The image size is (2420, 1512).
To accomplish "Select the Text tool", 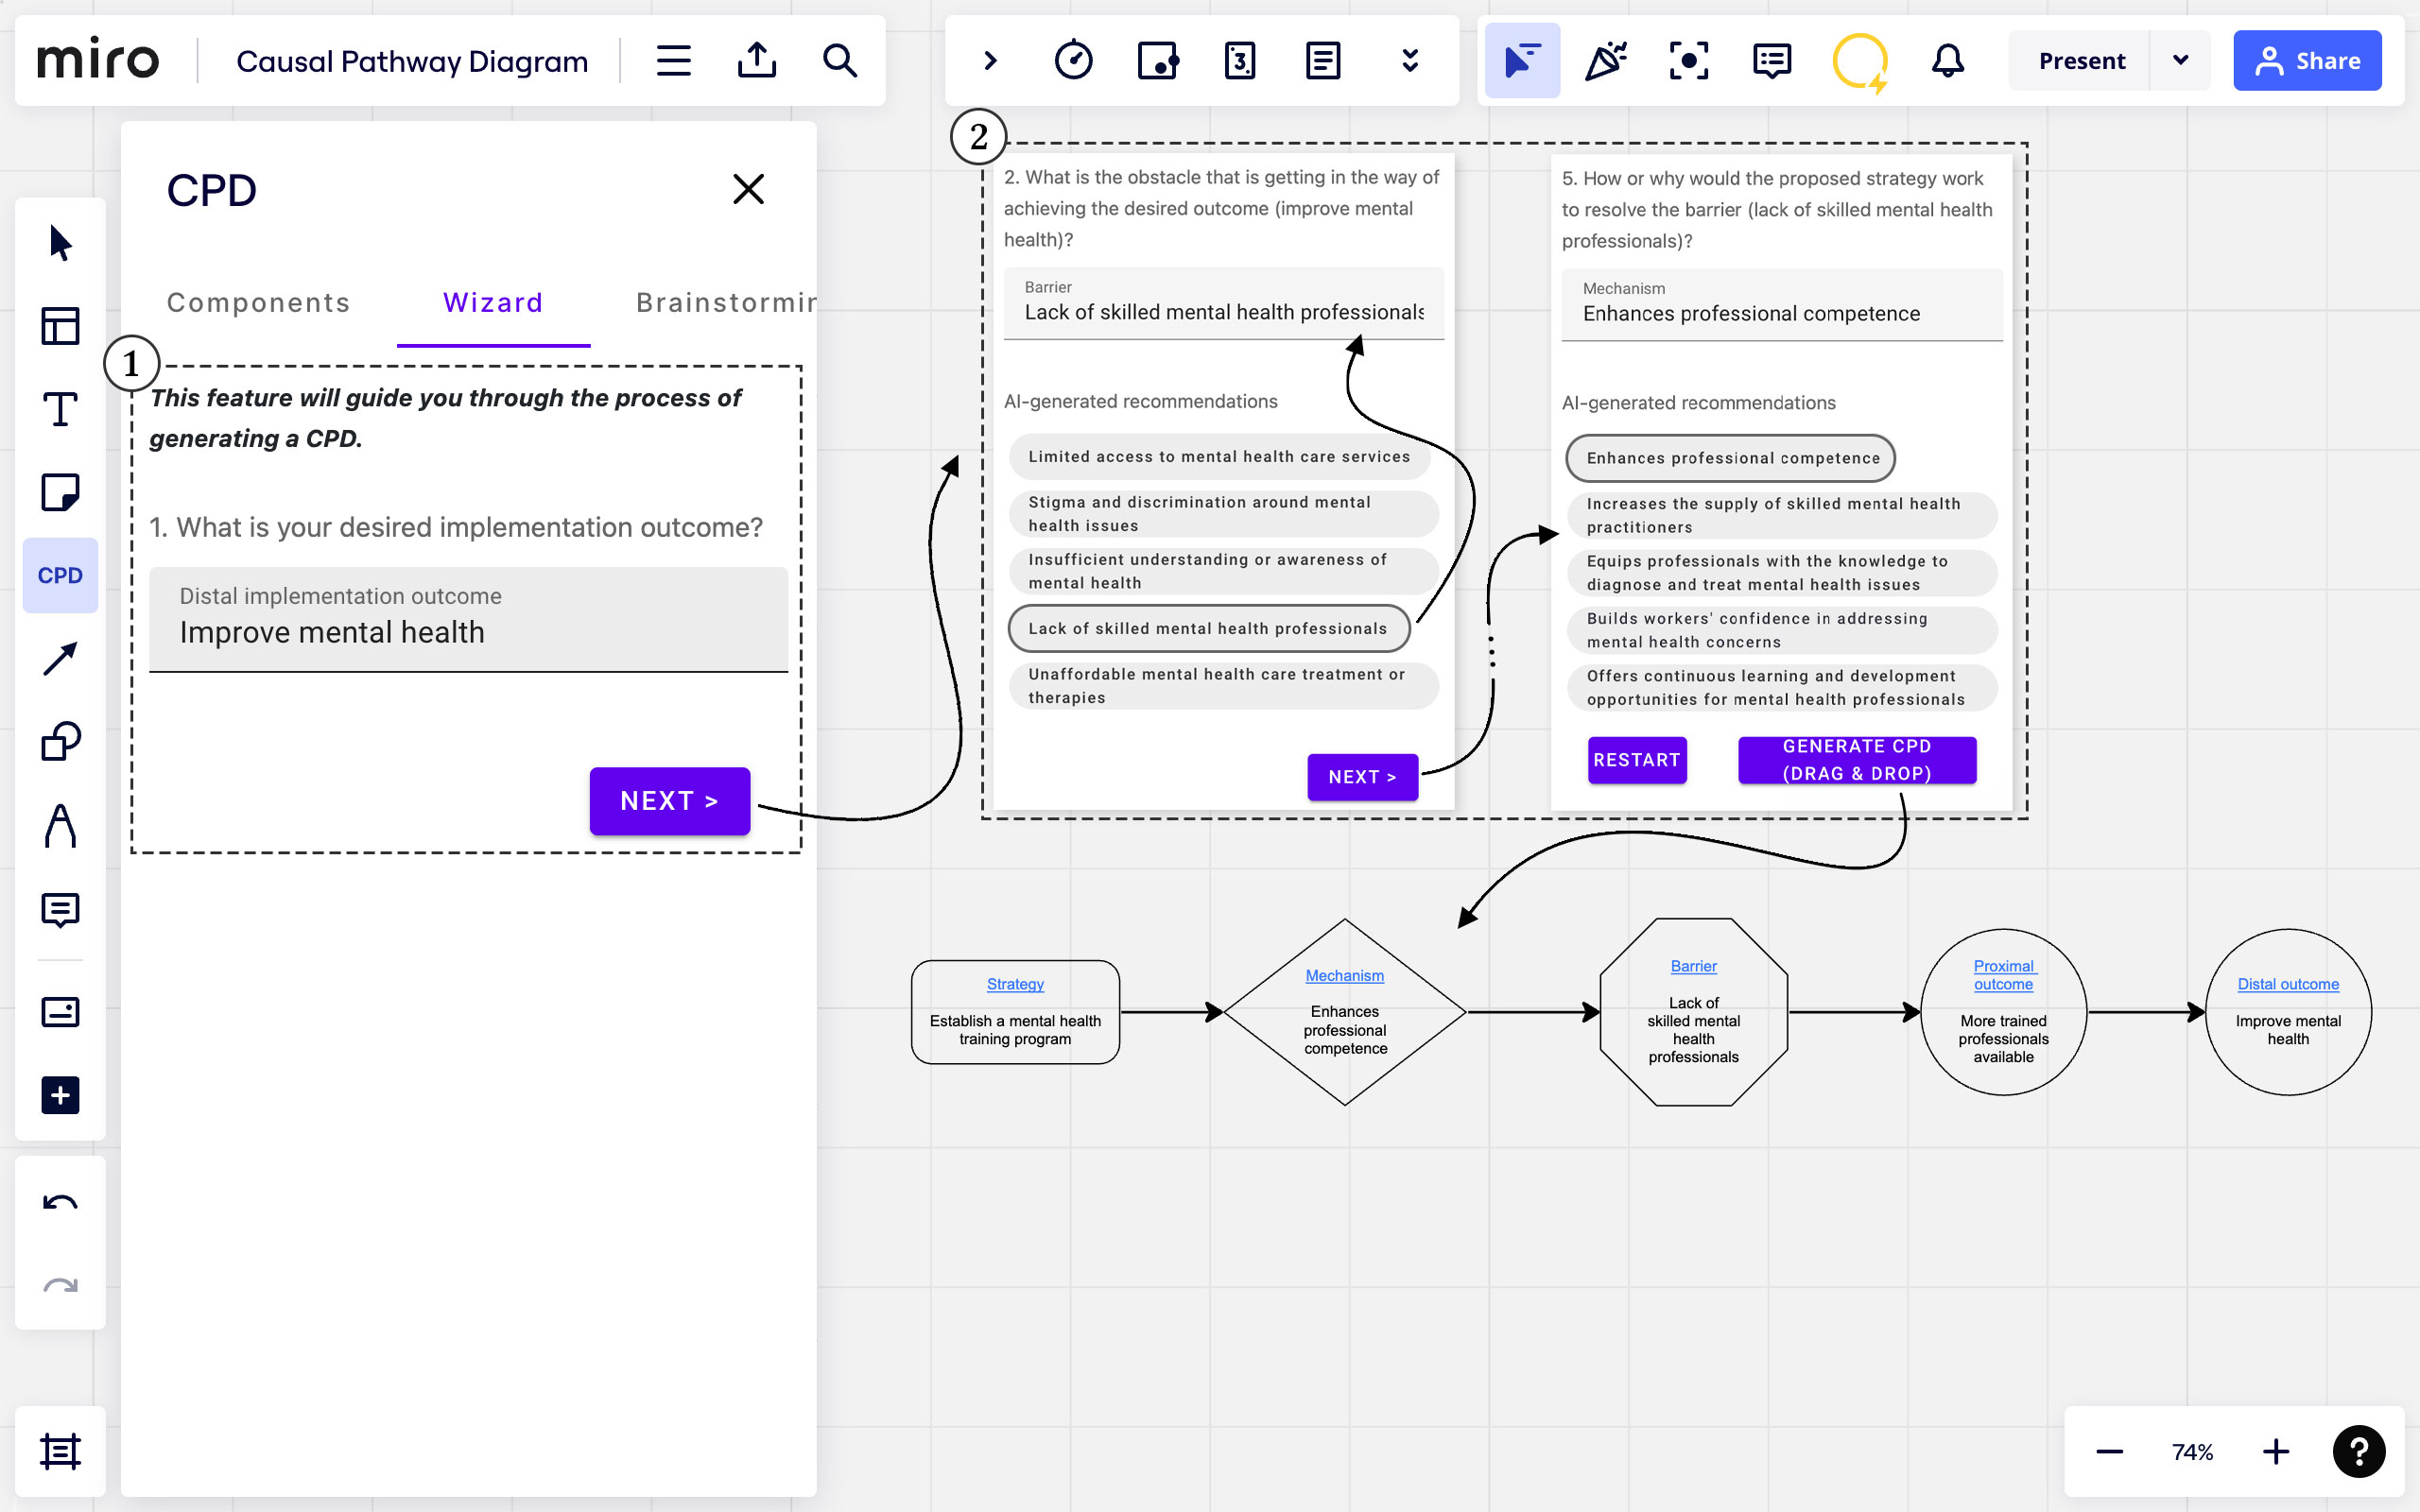I will point(60,409).
